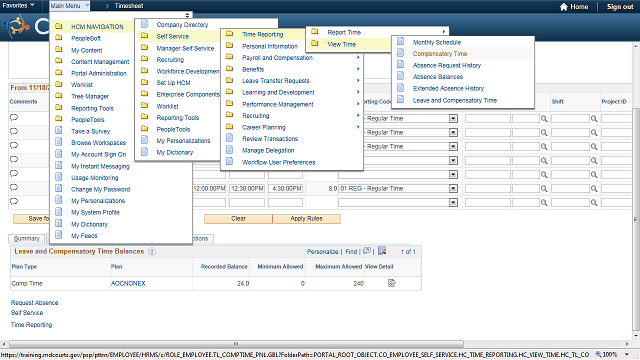The width and height of the screenshot is (640, 360).
Task: Click the Home icon in top bar
Action: tap(564, 7)
